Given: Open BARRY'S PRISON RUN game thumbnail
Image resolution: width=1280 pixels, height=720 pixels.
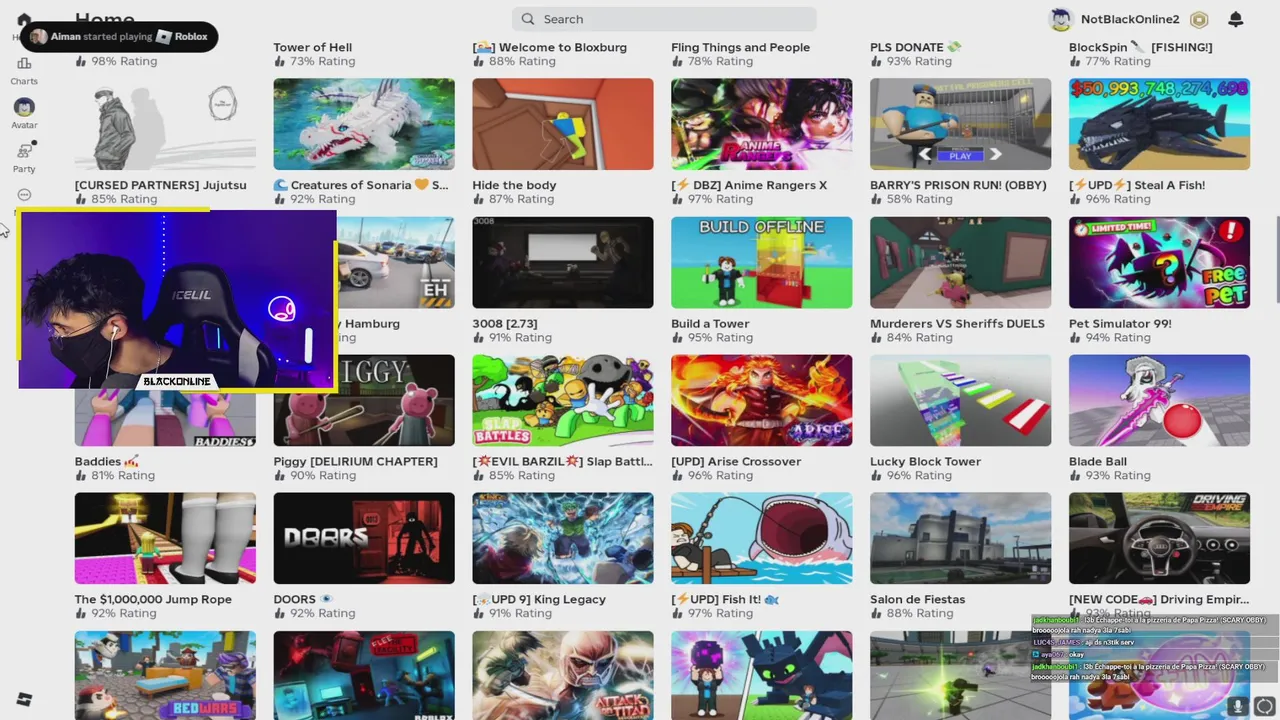Looking at the screenshot, I should (961, 124).
